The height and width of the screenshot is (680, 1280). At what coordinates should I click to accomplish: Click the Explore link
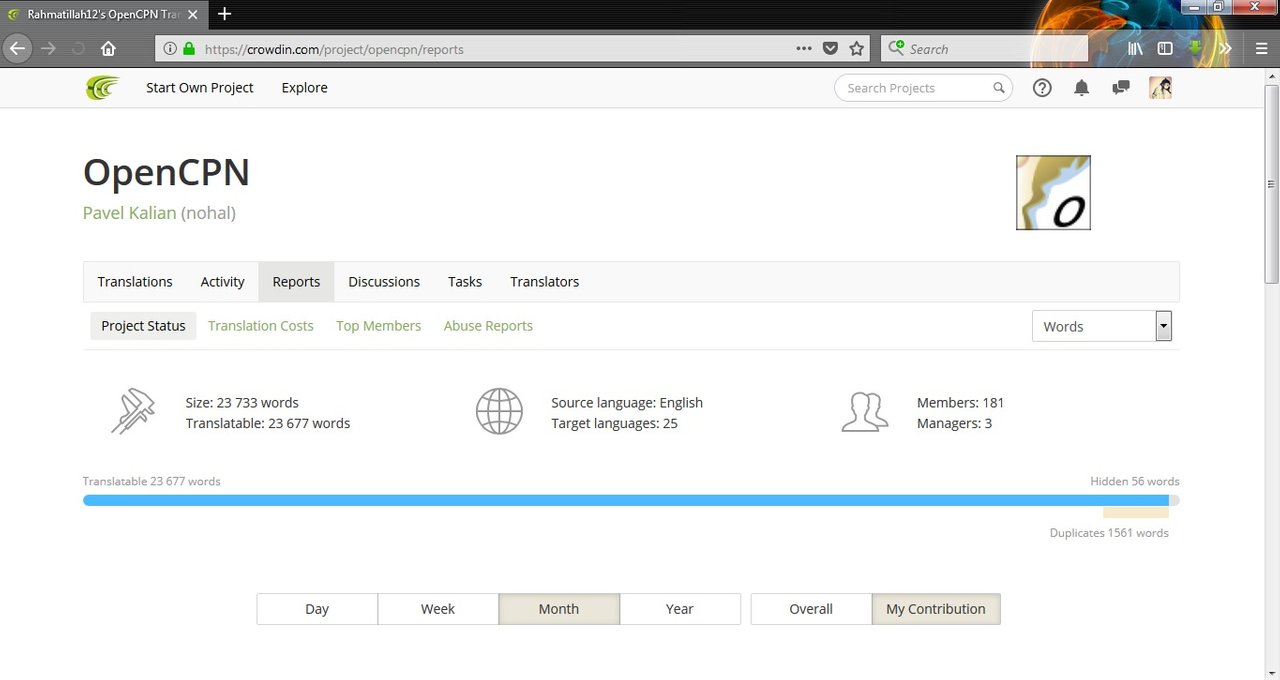[304, 88]
